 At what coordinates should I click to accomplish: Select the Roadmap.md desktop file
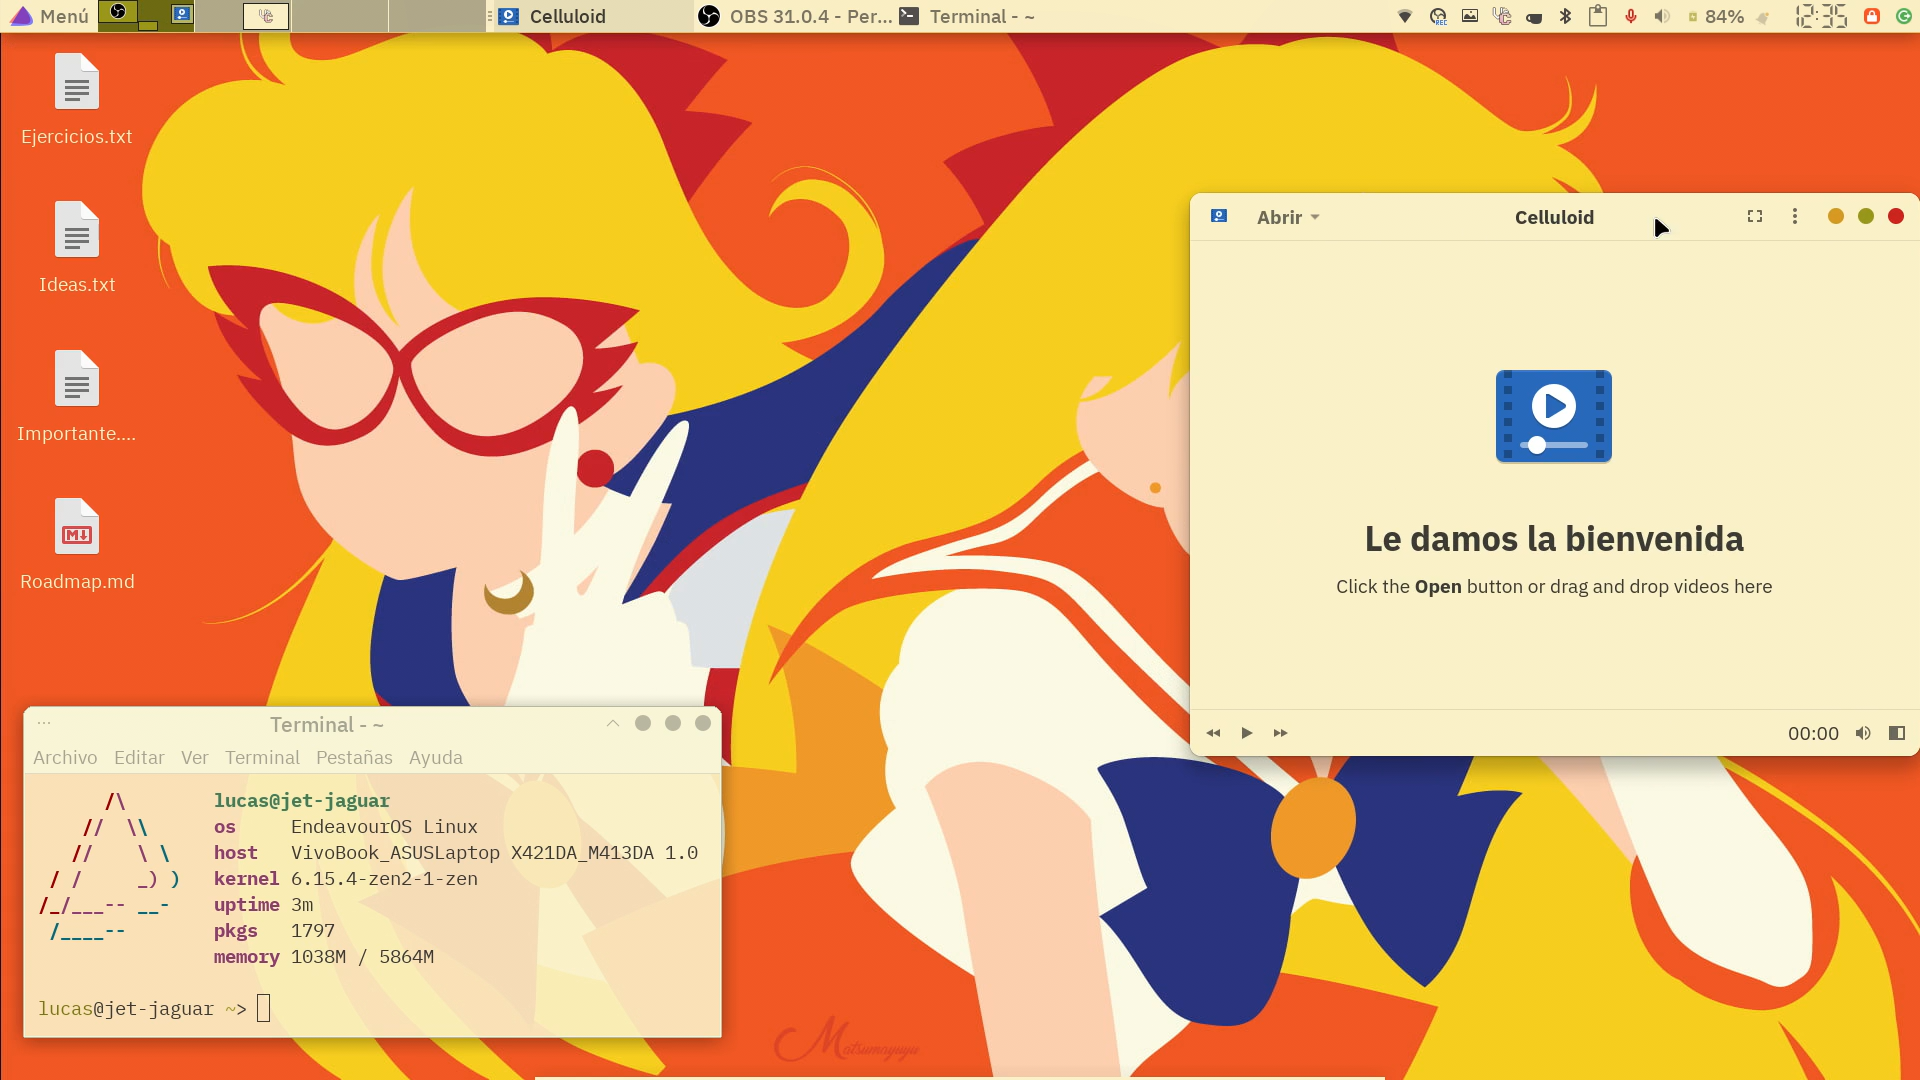pyautogui.click(x=77, y=545)
